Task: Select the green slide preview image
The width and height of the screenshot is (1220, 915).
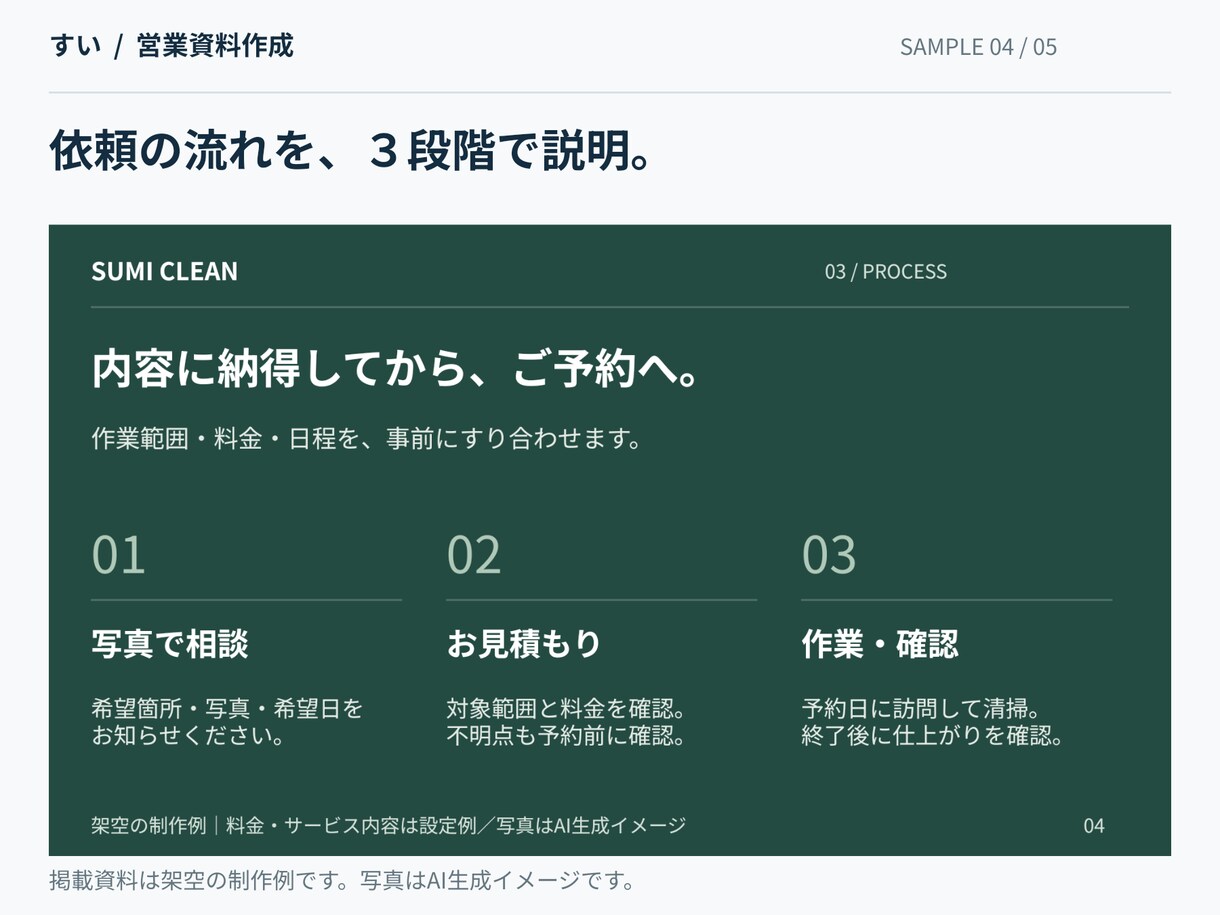Action: click(610, 540)
